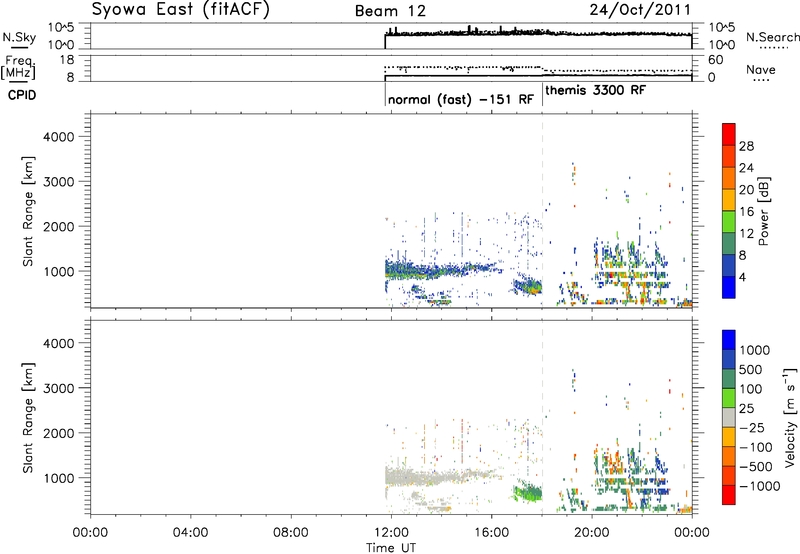800x554 pixels.
Task: Click the 'Slant Range [km]' label of Velocity panel
Action: [28, 418]
